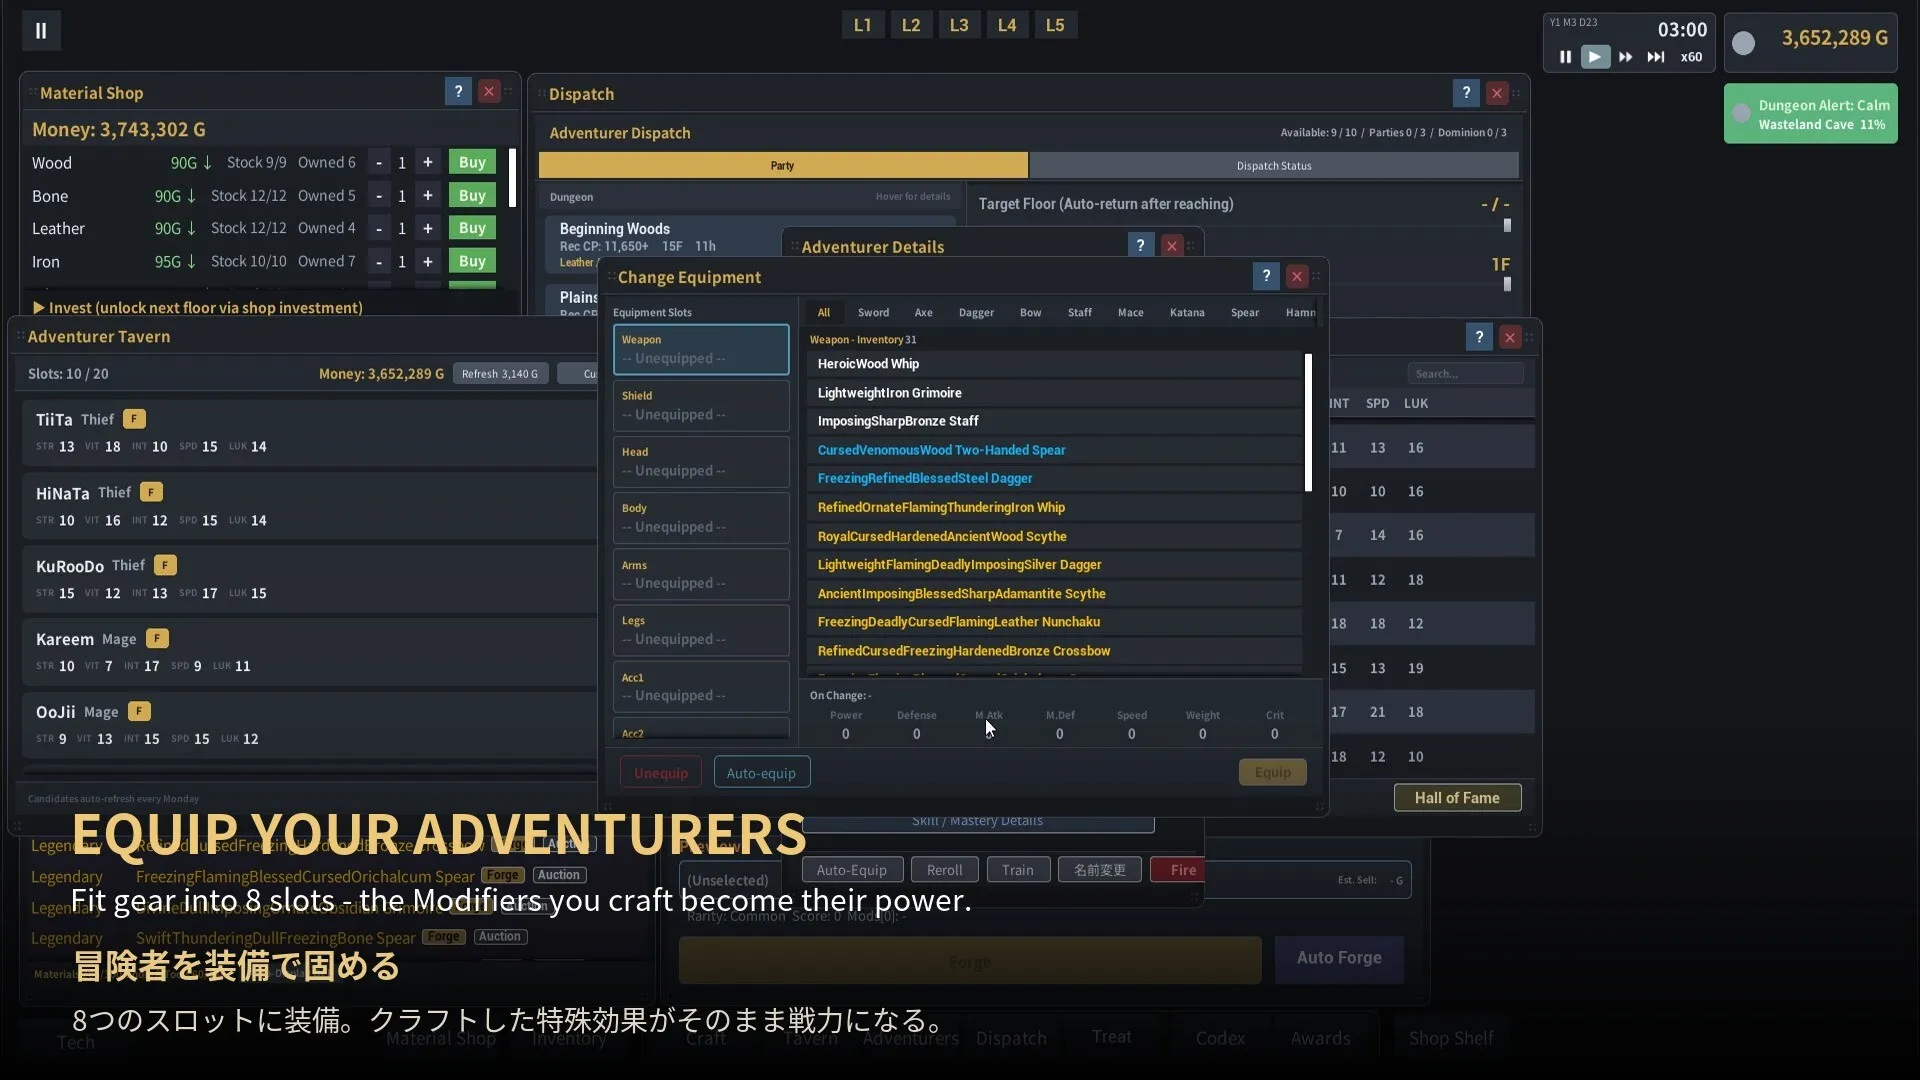Click the pause icon at top left

pyautogui.click(x=41, y=30)
